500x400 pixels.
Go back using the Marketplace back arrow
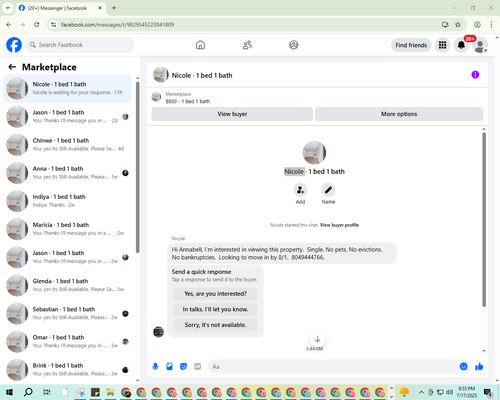pos(12,67)
